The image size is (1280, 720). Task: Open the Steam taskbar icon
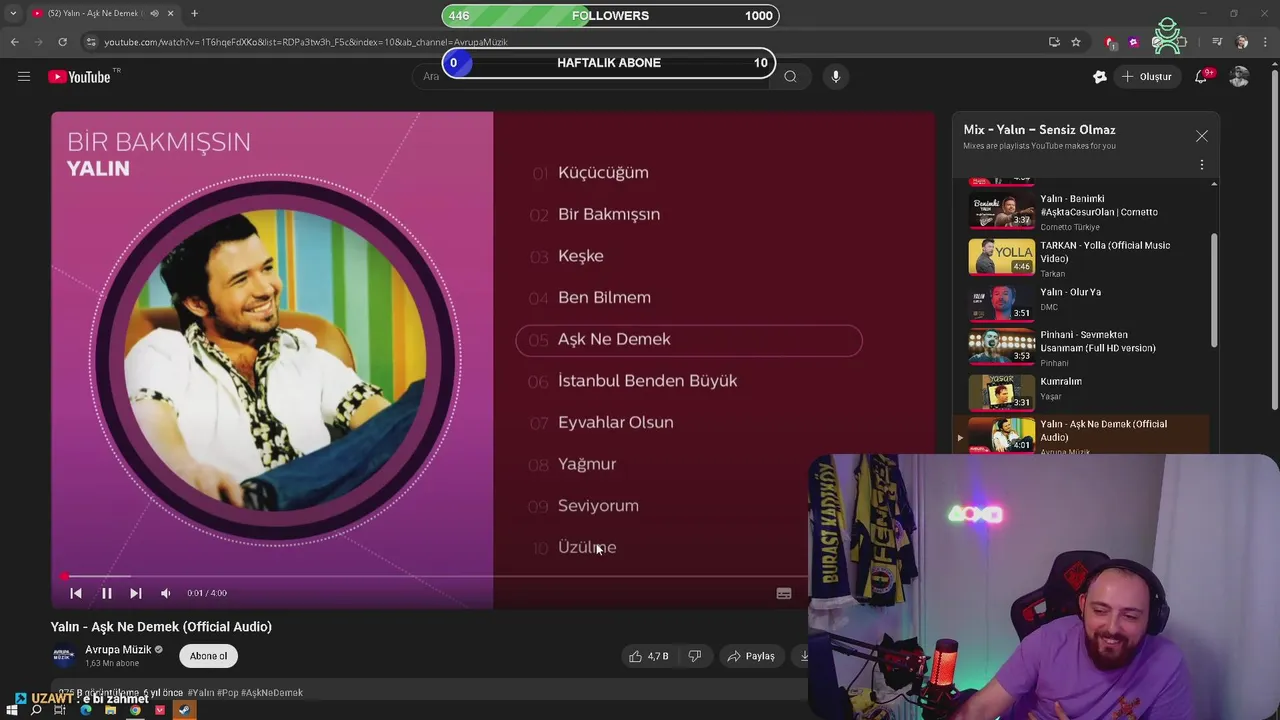pyautogui.click(x=184, y=710)
